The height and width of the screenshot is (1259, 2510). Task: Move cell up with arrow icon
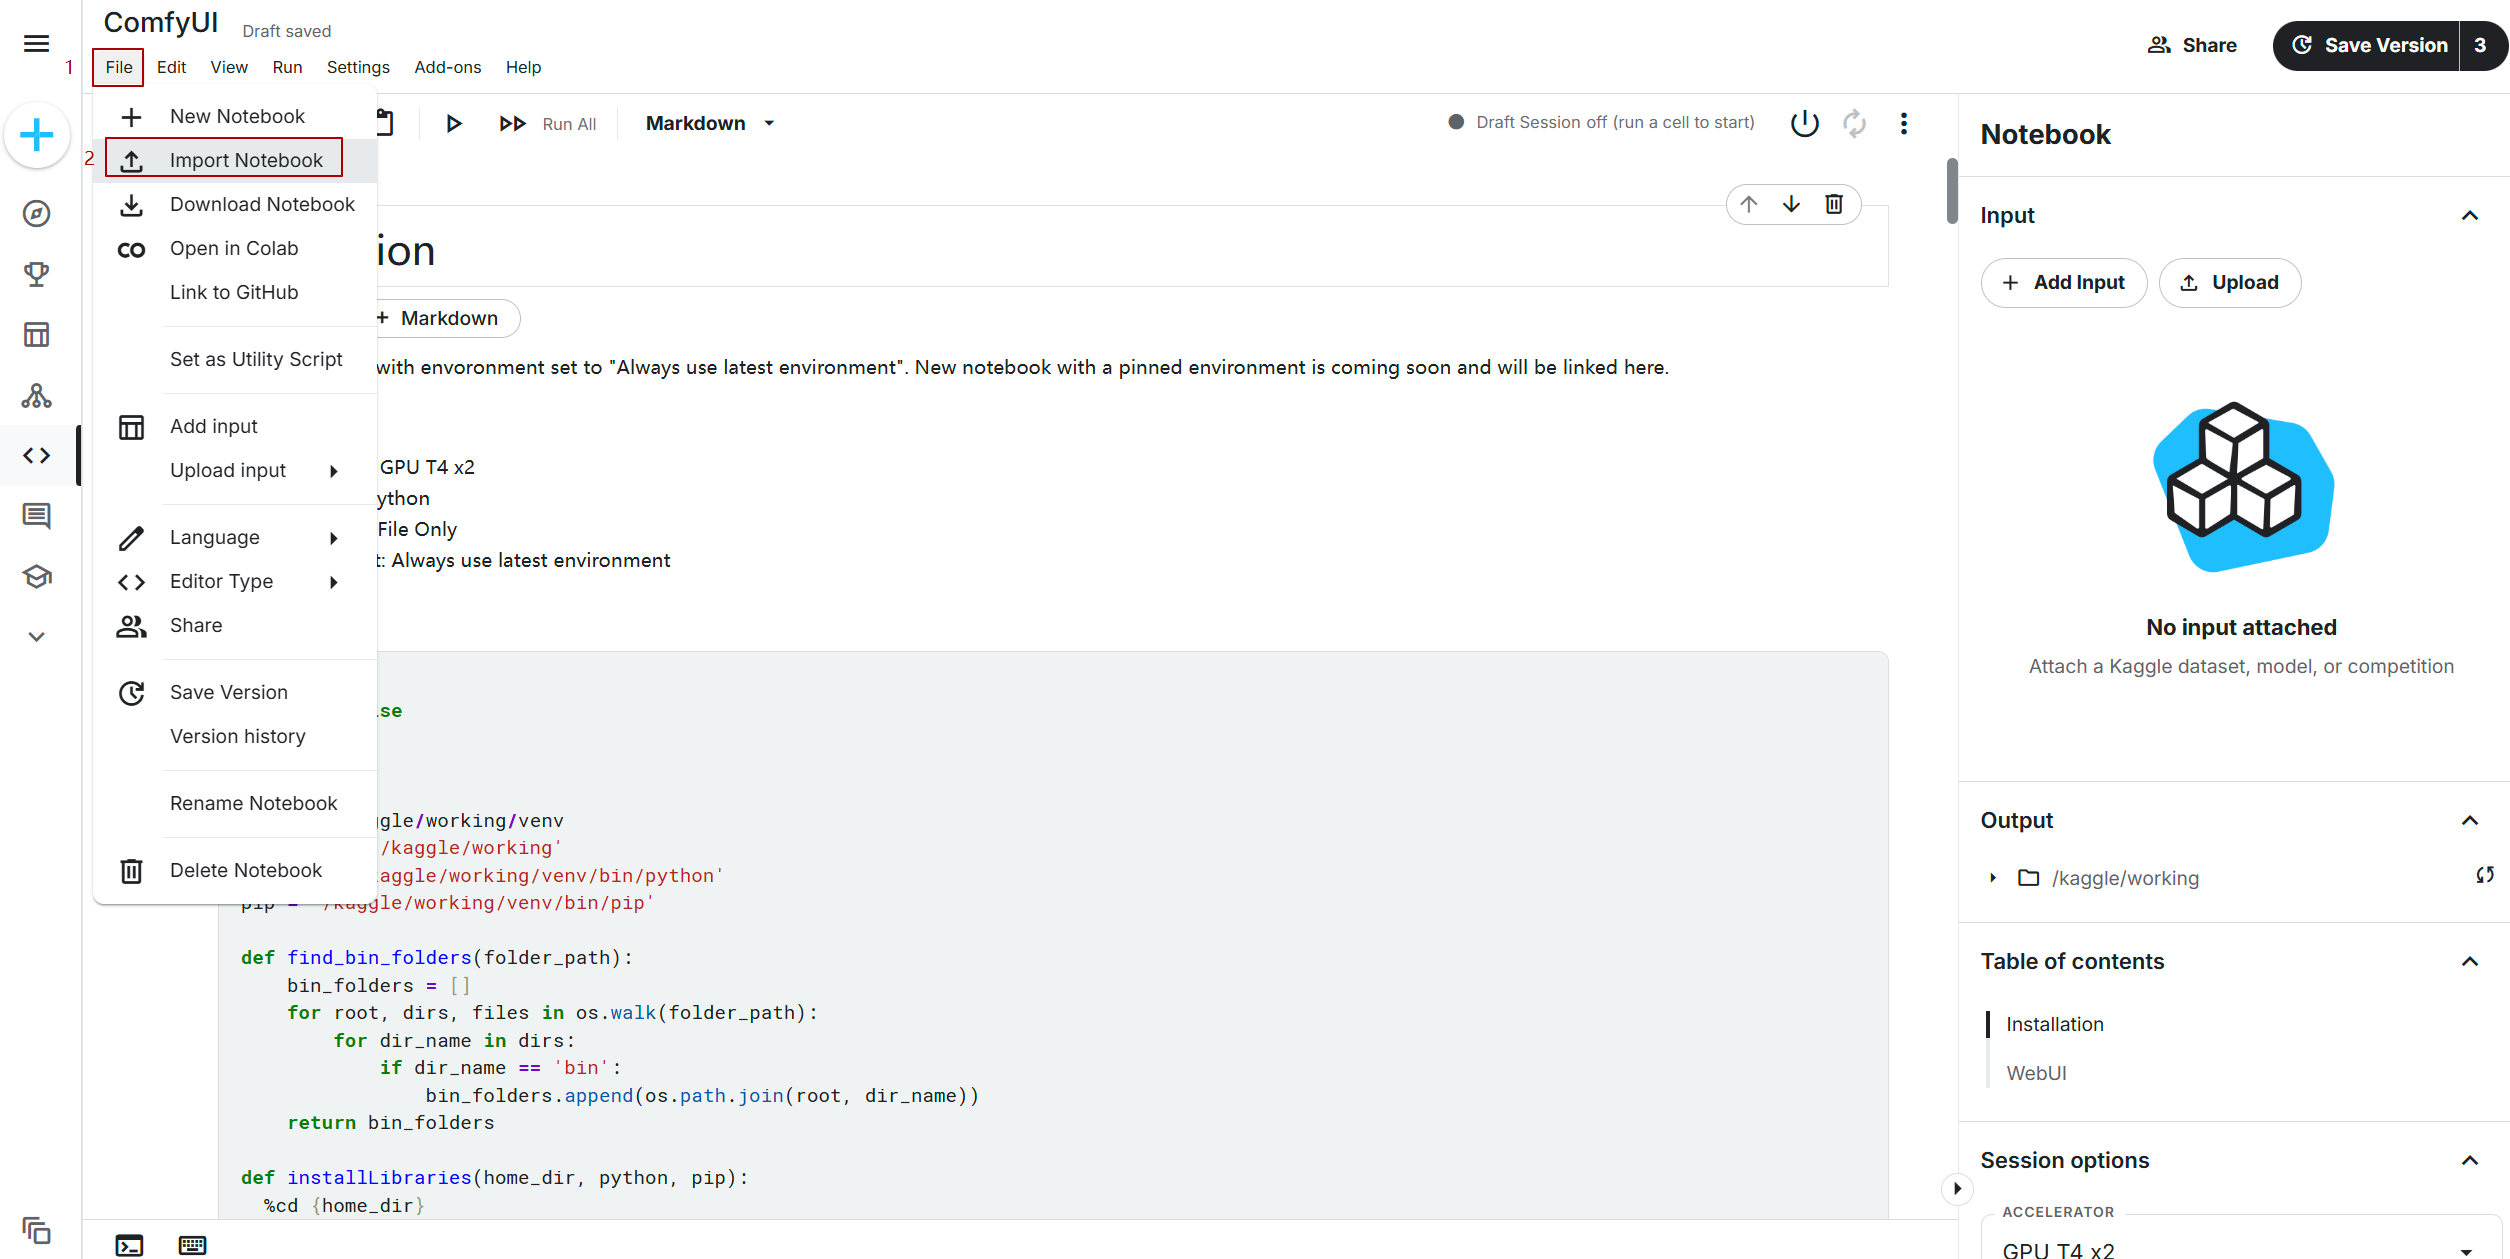(x=1748, y=204)
